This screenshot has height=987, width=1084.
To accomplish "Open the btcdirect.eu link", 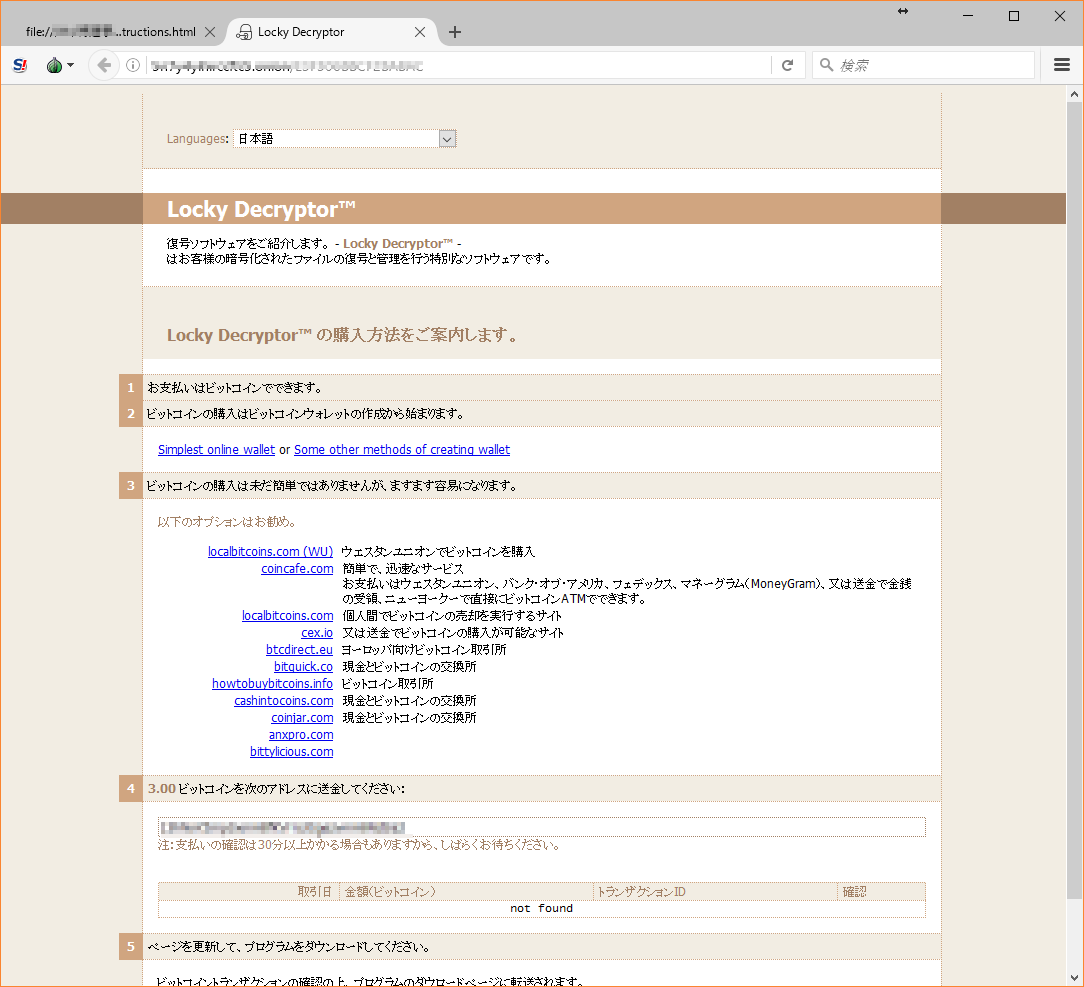I will 299,650.
